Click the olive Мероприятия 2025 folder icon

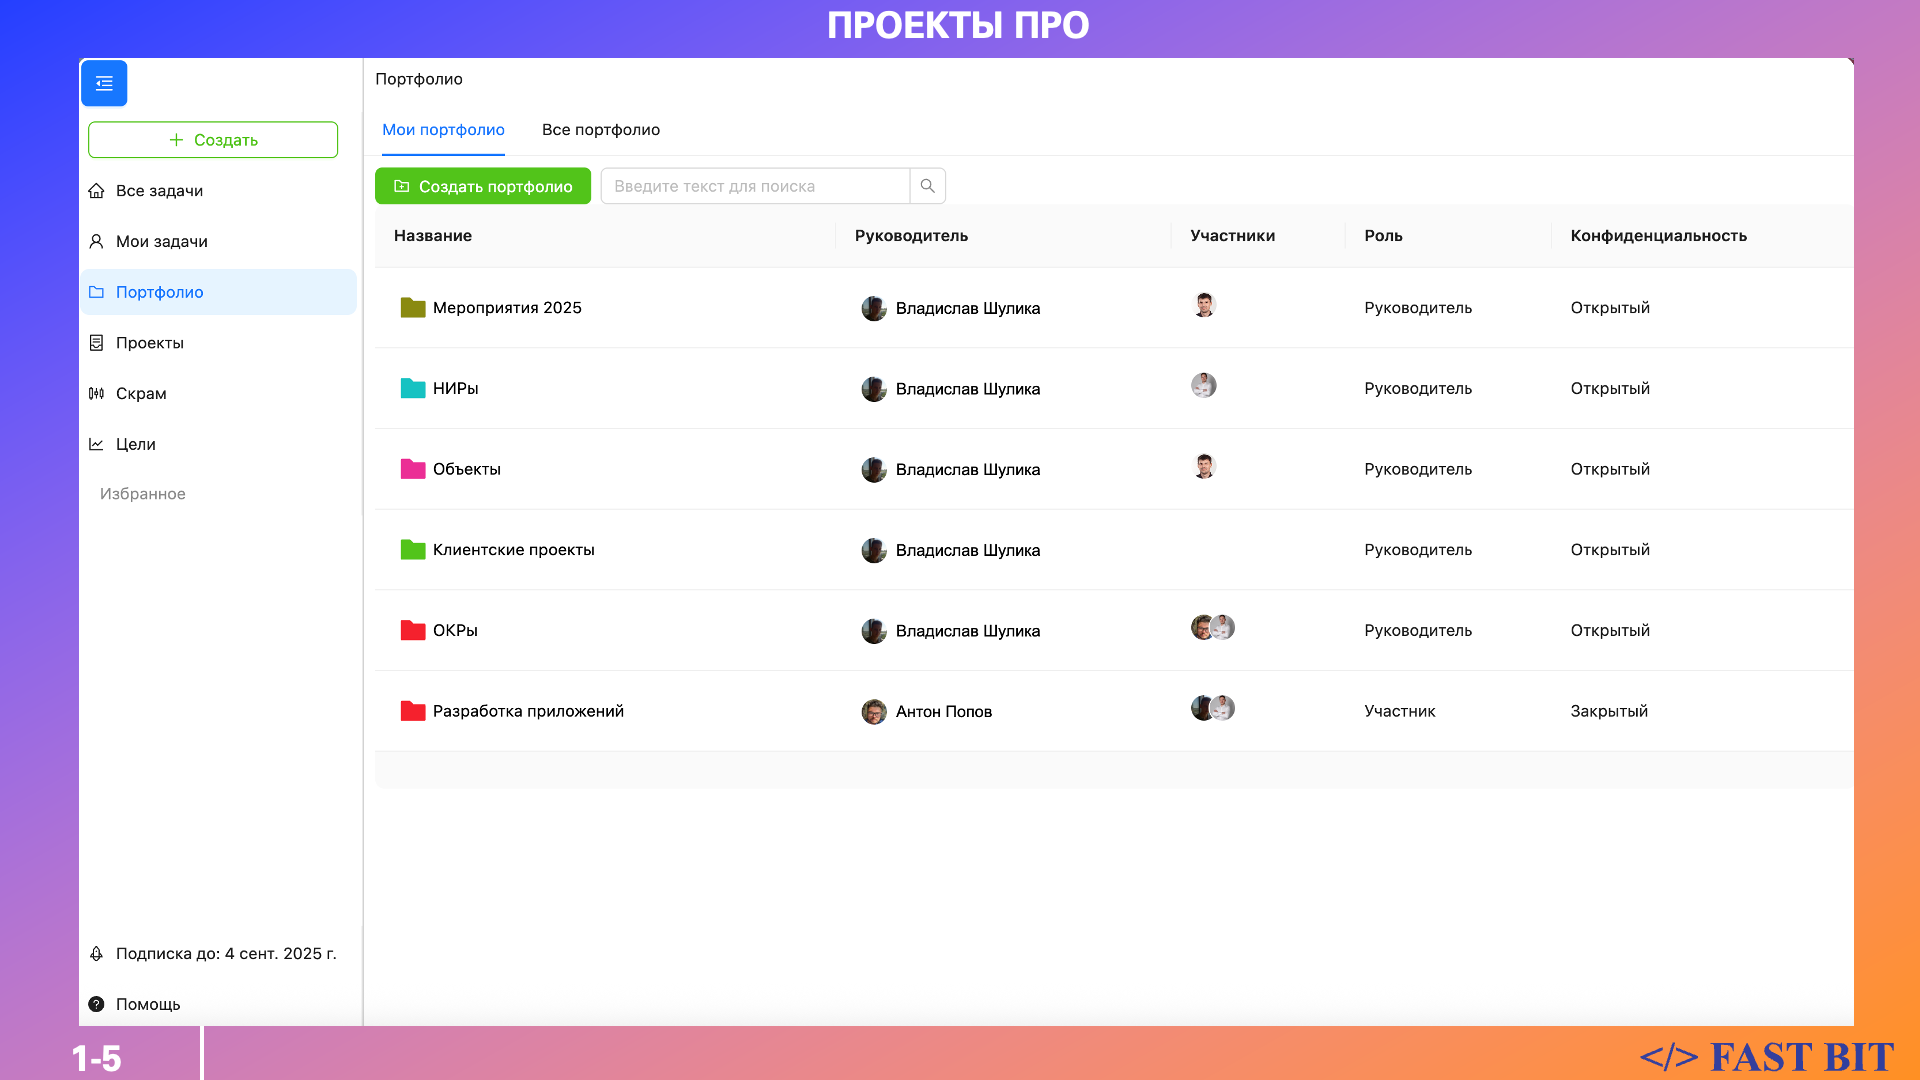pyautogui.click(x=413, y=307)
